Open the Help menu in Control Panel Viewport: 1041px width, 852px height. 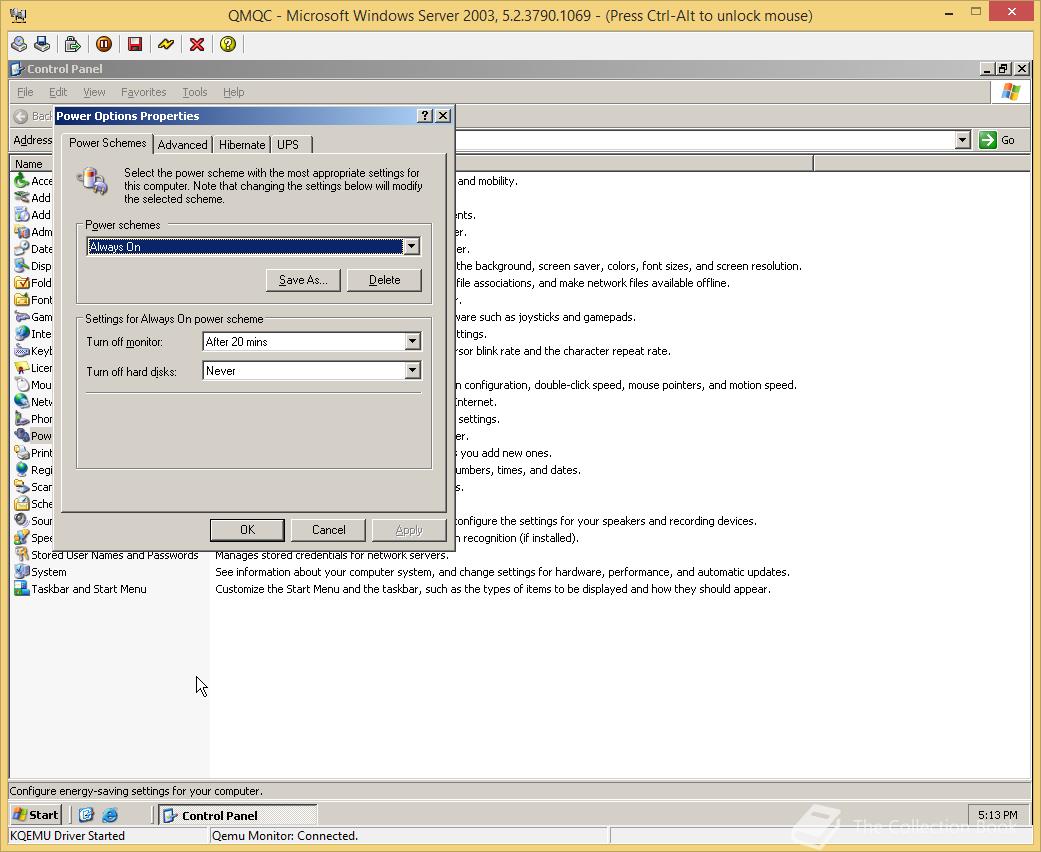coord(234,92)
